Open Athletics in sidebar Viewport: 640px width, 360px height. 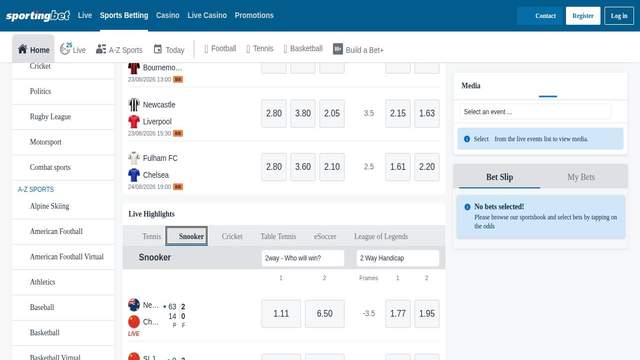tap(63, 282)
